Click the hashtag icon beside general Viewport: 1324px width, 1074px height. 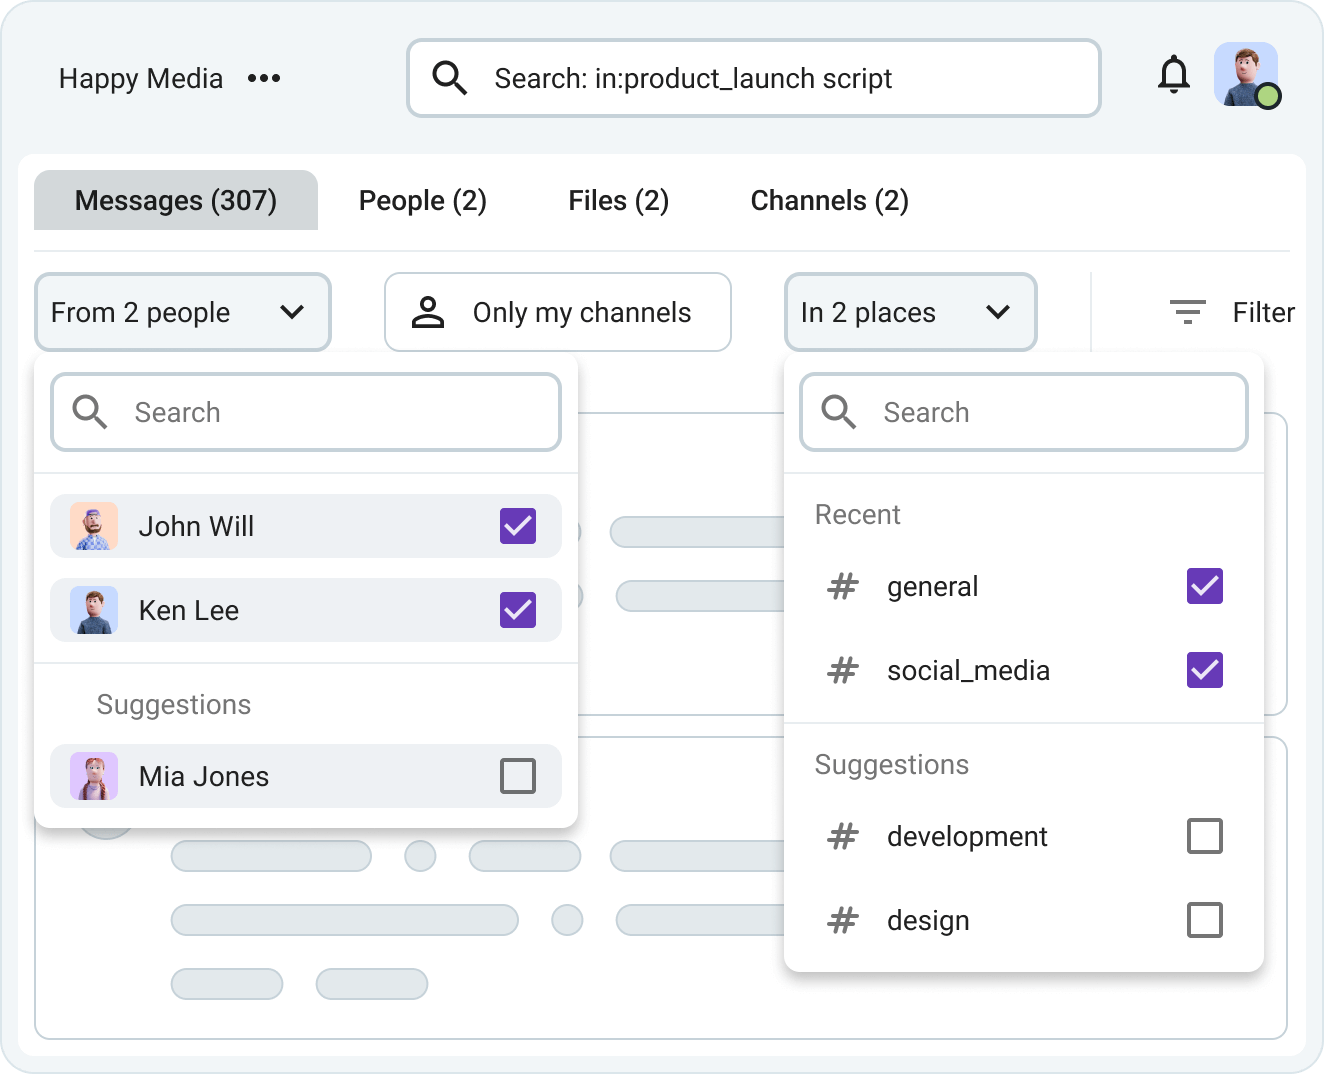point(843,587)
